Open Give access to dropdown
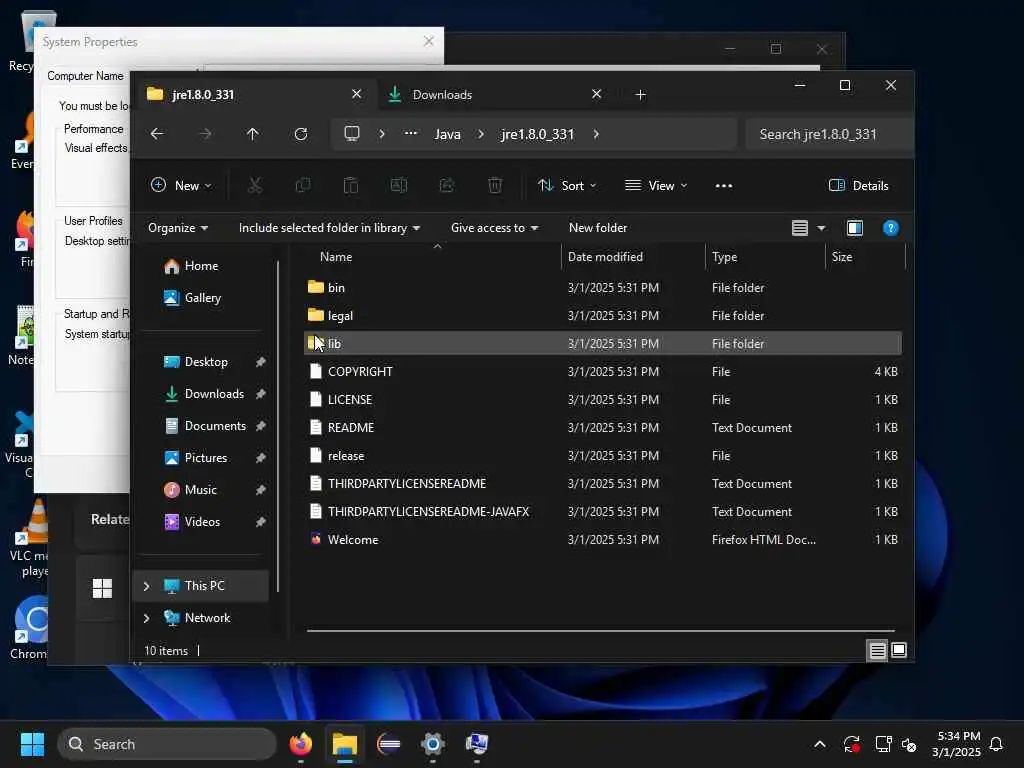 click(494, 228)
